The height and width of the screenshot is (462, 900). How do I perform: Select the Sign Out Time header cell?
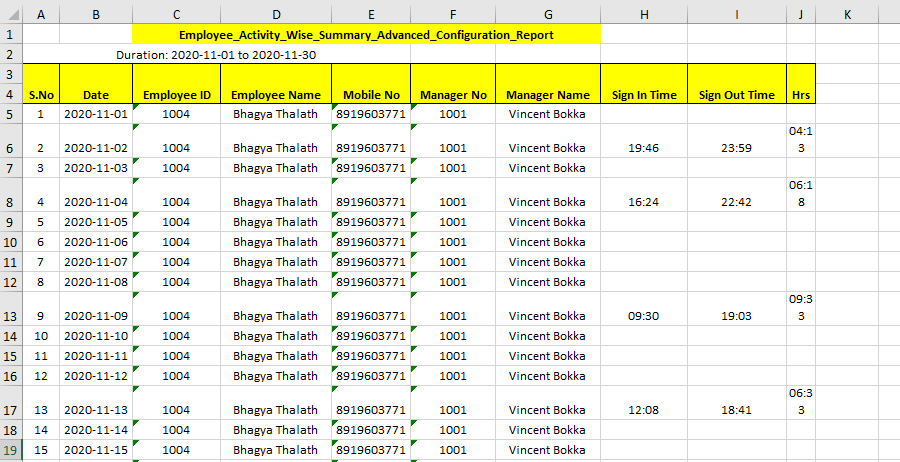coord(736,95)
